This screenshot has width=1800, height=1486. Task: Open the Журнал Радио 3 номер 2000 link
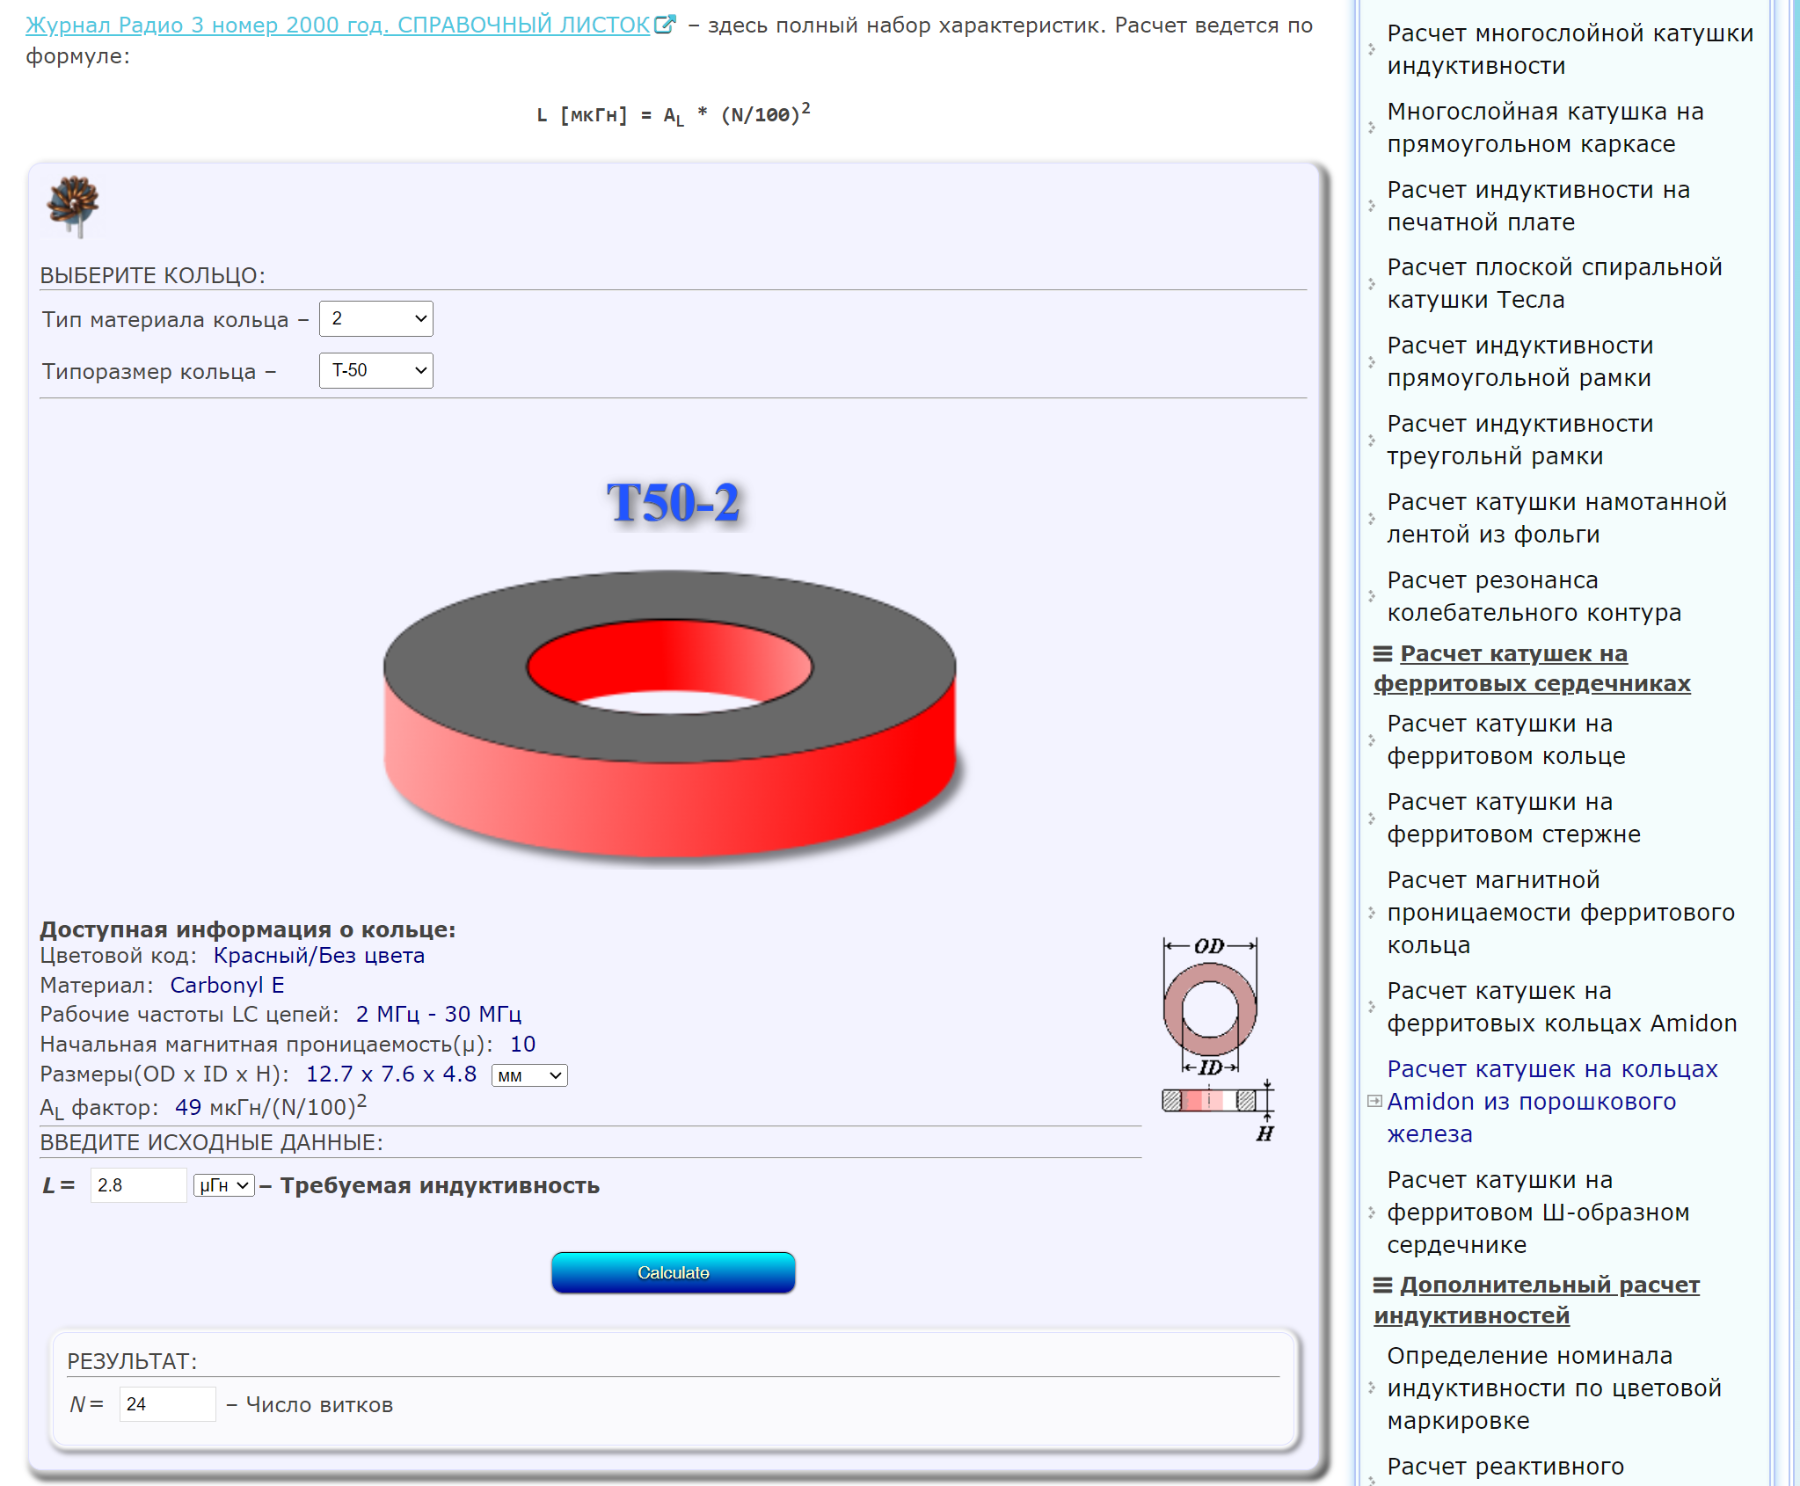click(338, 25)
